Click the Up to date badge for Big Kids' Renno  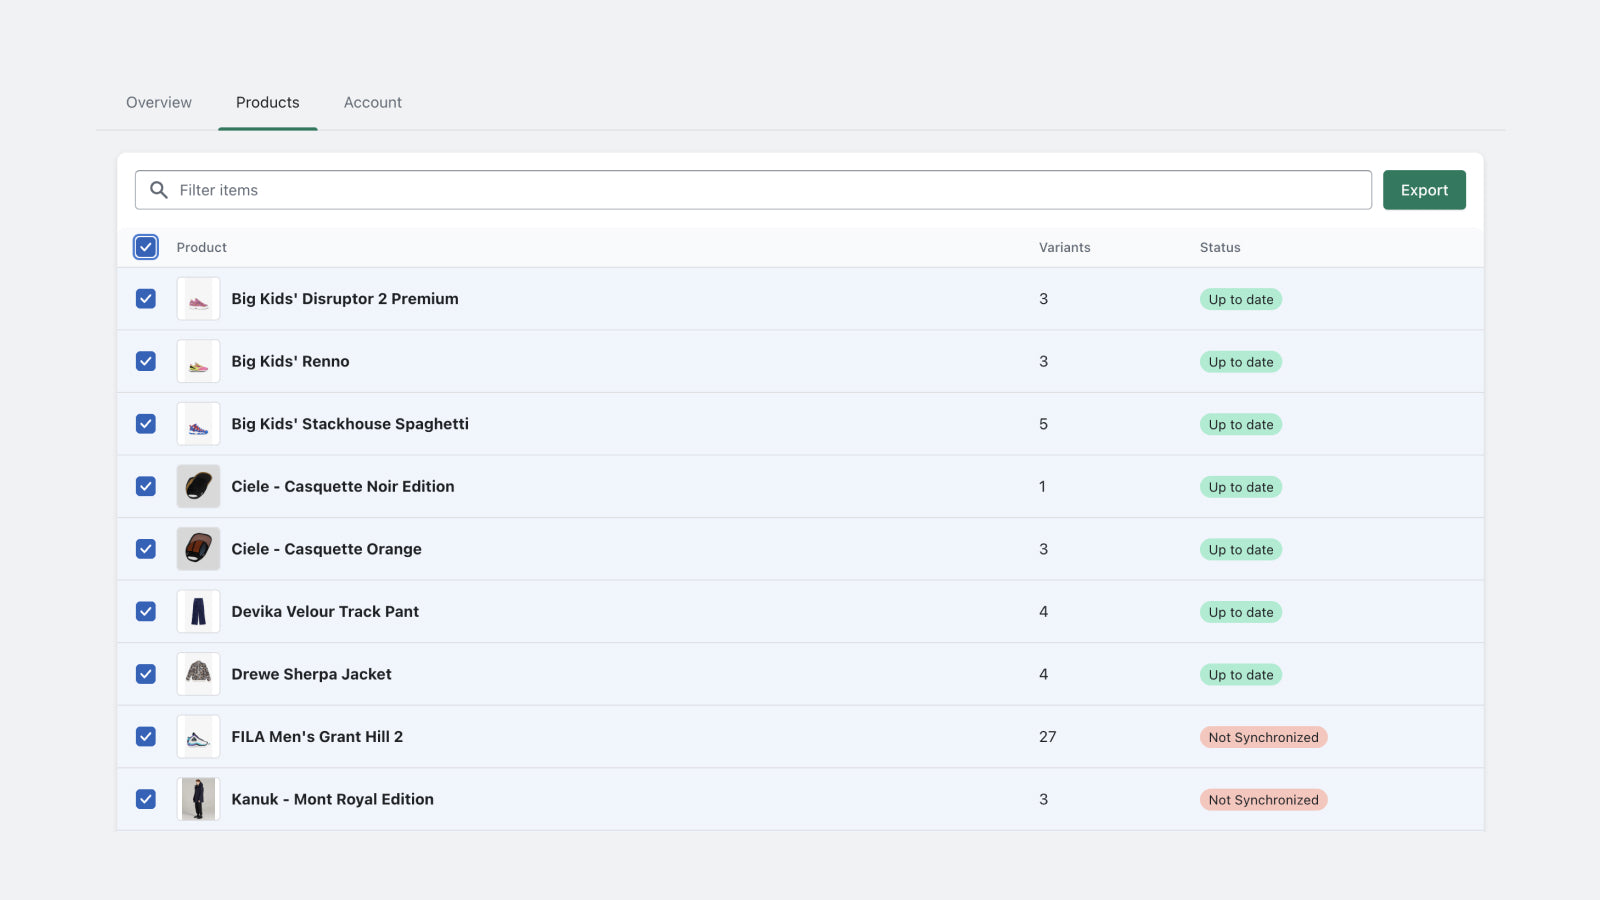pyautogui.click(x=1240, y=362)
